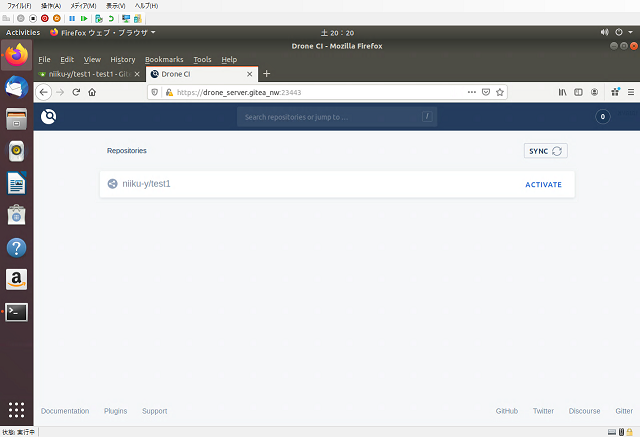640x437 pixels.
Task: Open the niiku-y/test1 repository row
Action: coord(337,184)
